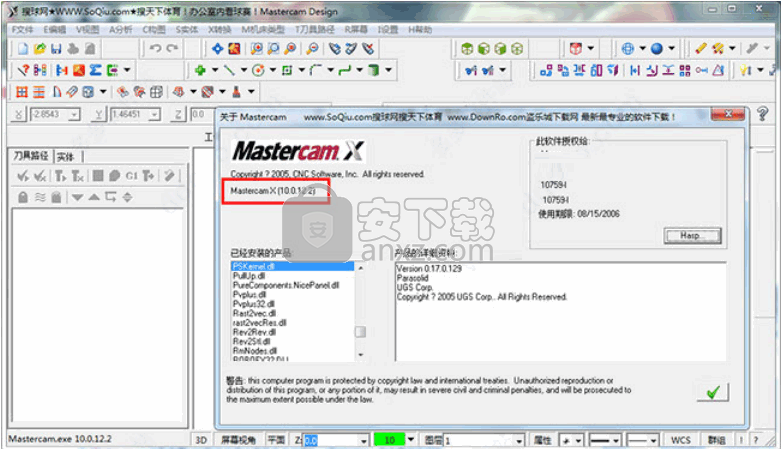Click the Zoom Window magnifier icon
This screenshot has height=449, width=781.
tap(257, 48)
